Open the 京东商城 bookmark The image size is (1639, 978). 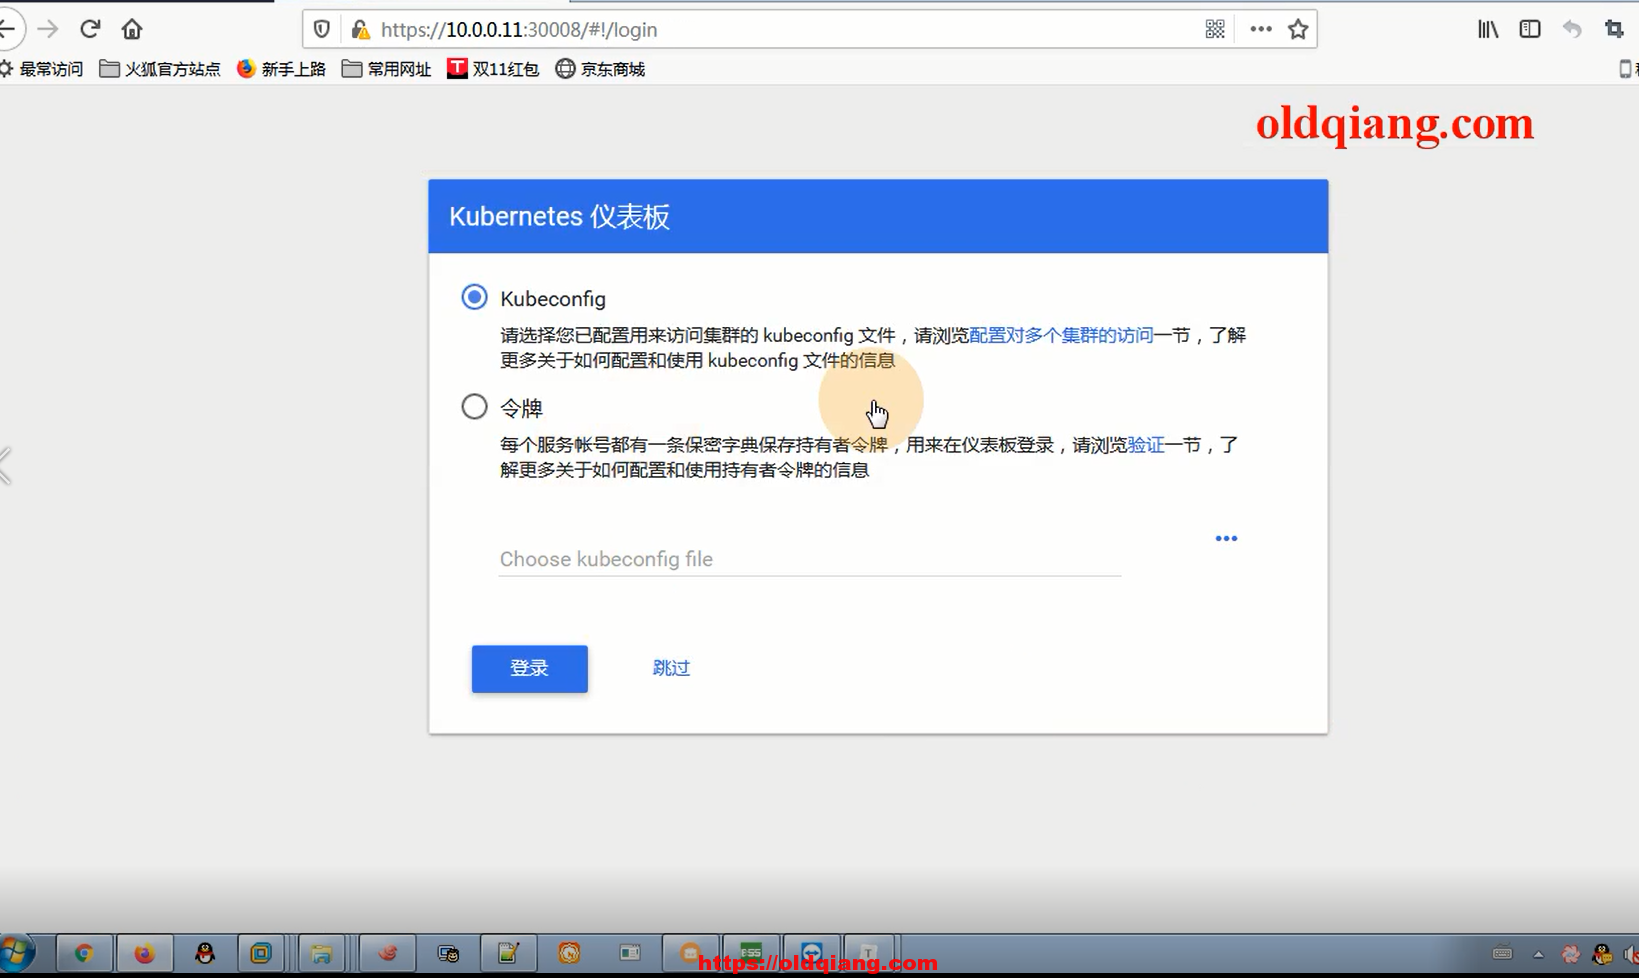click(x=600, y=69)
